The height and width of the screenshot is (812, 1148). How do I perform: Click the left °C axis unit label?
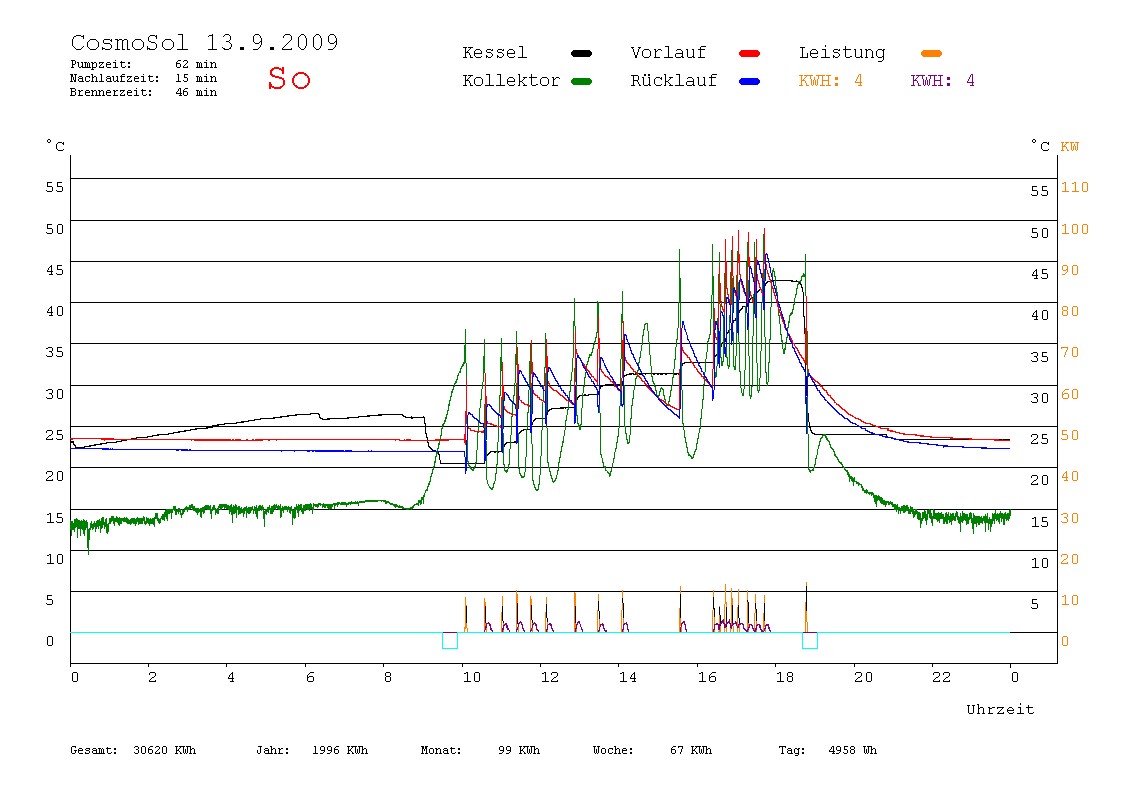(56, 146)
